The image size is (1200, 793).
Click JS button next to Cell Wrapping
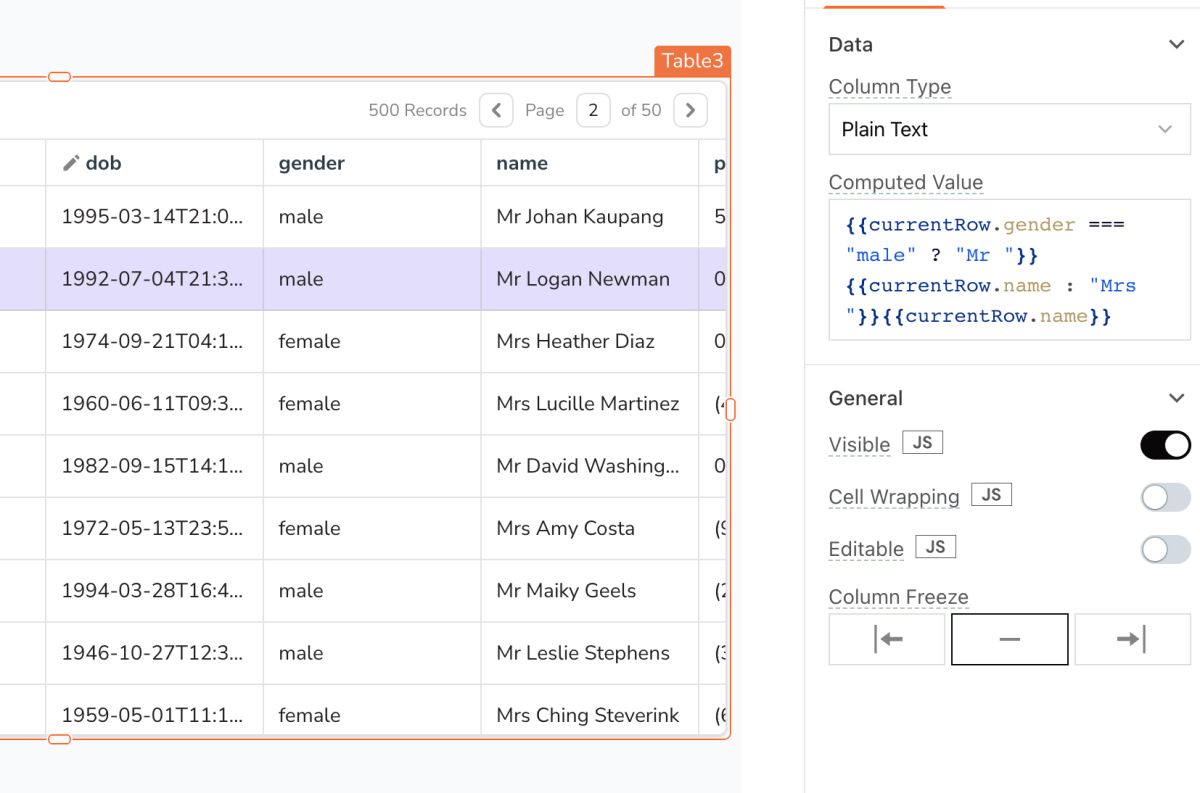pos(991,494)
